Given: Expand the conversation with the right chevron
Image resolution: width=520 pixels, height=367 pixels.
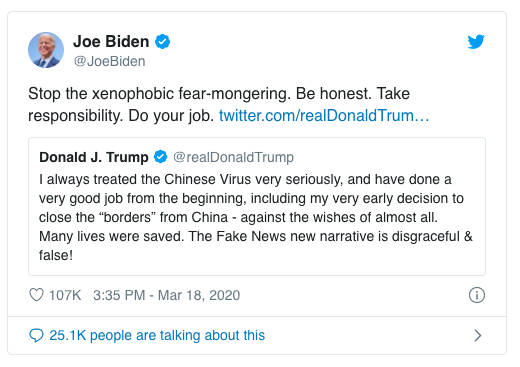Looking at the screenshot, I should point(478,335).
